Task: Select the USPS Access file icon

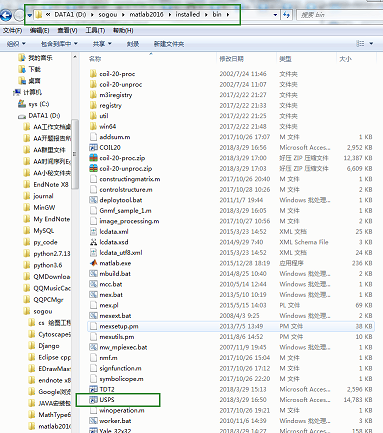Action: point(93,399)
